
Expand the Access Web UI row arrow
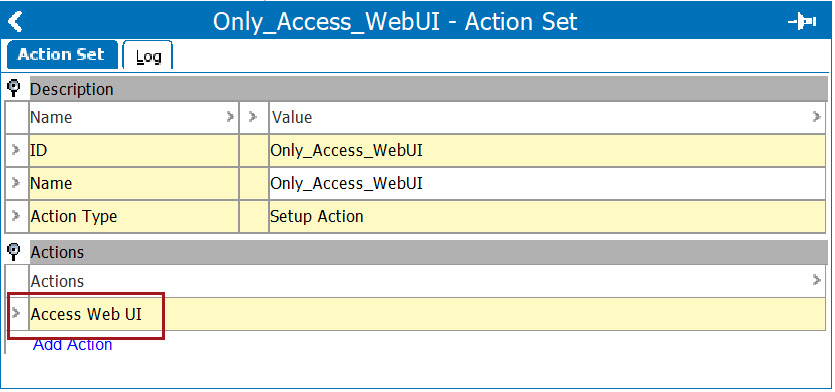pyautogui.click(x=16, y=314)
